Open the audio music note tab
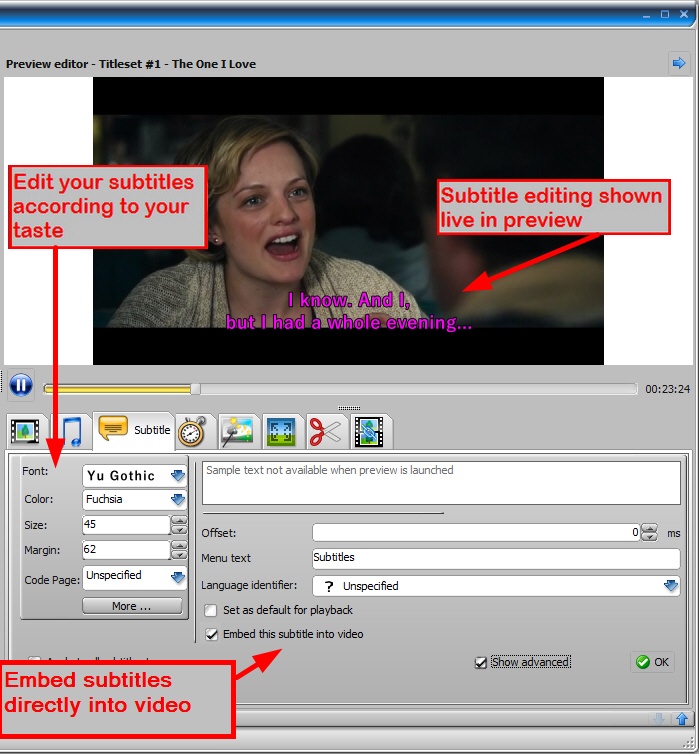The width and height of the screenshot is (699, 754). click(x=72, y=431)
